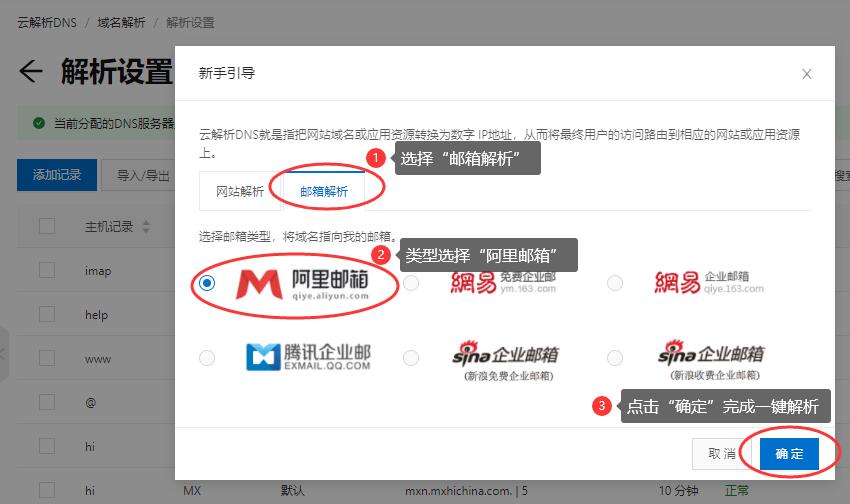Viewport: 850px width, 504px height.
Task: Click the 正常 status text
Action: (x=737, y=491)
